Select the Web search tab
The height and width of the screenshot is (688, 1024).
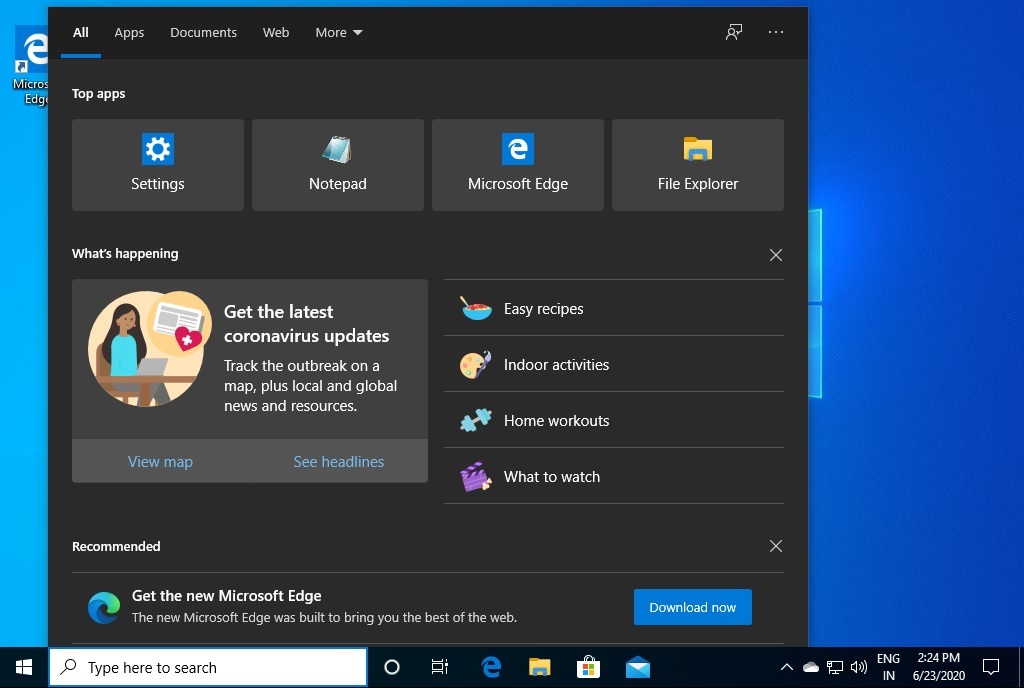(276, 32)
